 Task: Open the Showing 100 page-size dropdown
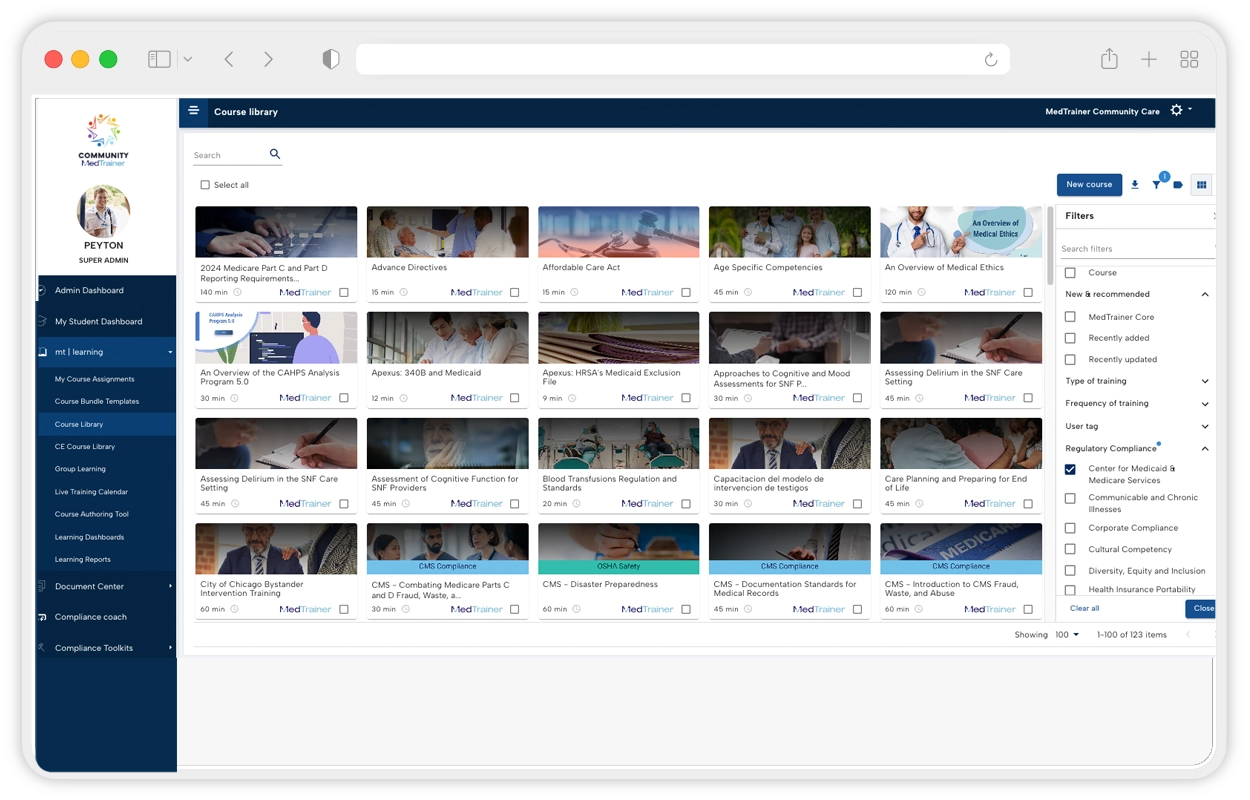tap(1067, 635)
